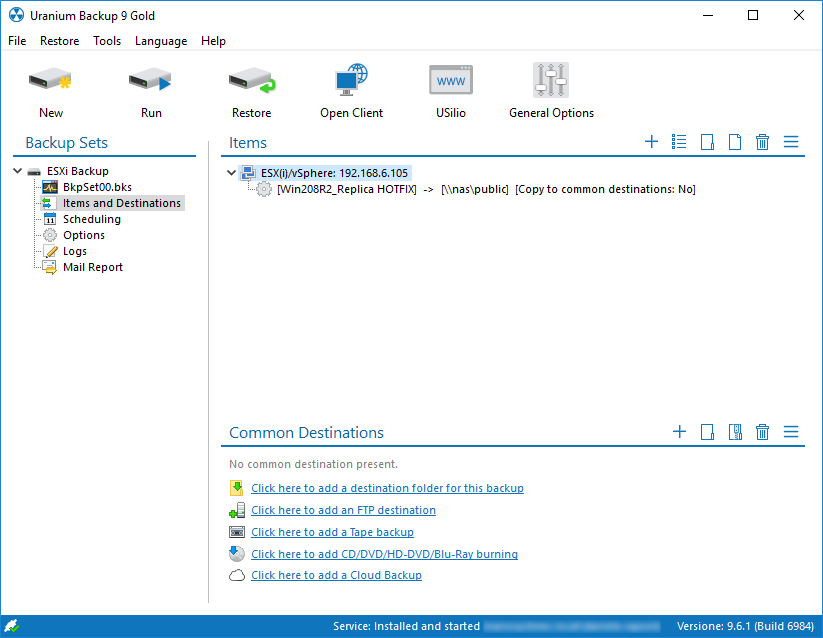Click the trash icon in Common Destinations header

coord(762,432)
